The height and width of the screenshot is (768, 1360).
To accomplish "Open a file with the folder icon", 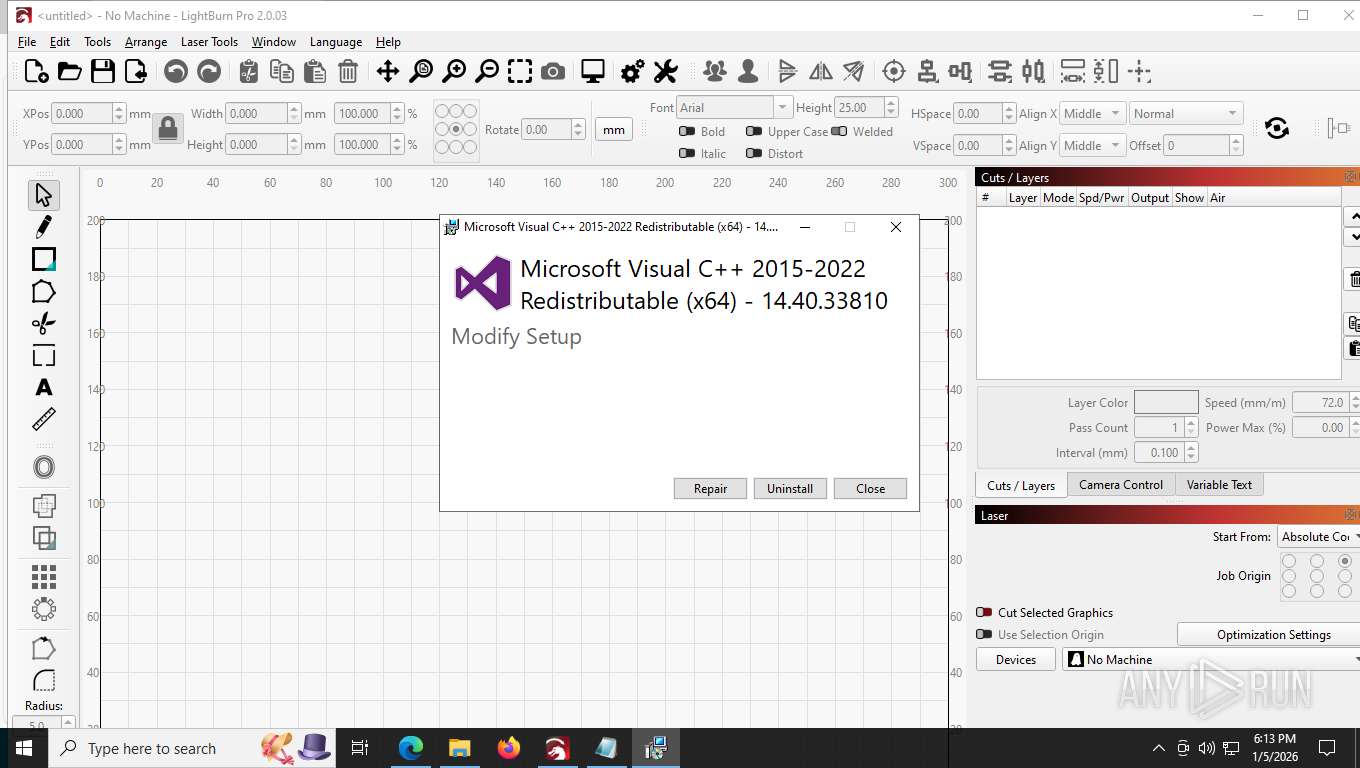I will click(69, 71).
